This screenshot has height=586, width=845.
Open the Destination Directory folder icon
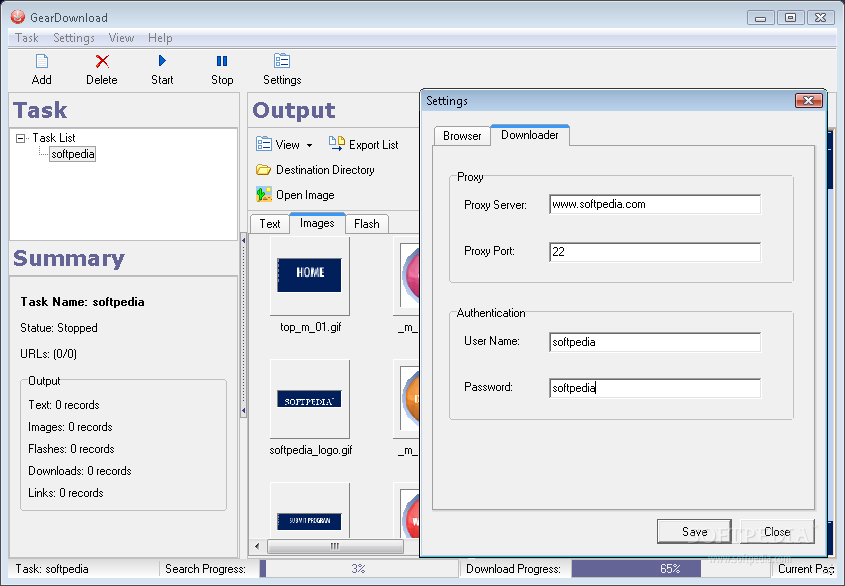tap(264, 170)
